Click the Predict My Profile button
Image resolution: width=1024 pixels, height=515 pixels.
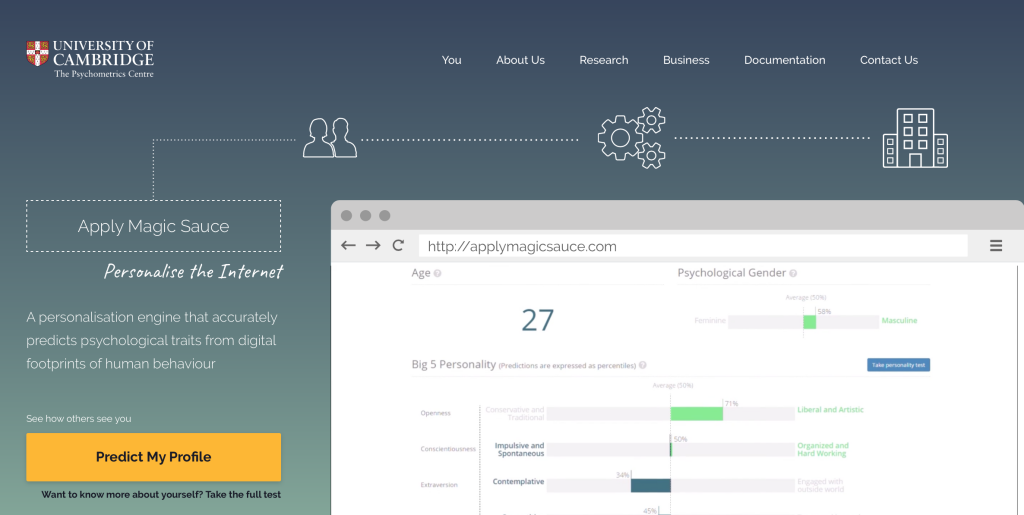click(153, 457)
